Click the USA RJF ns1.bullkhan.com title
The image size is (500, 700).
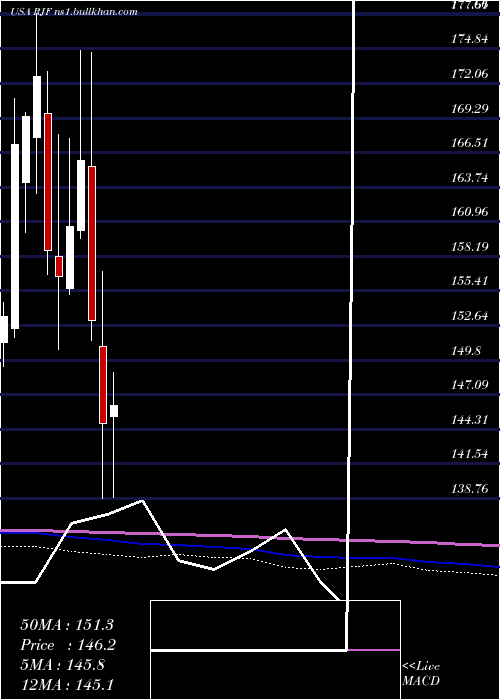tap(74, 12)
